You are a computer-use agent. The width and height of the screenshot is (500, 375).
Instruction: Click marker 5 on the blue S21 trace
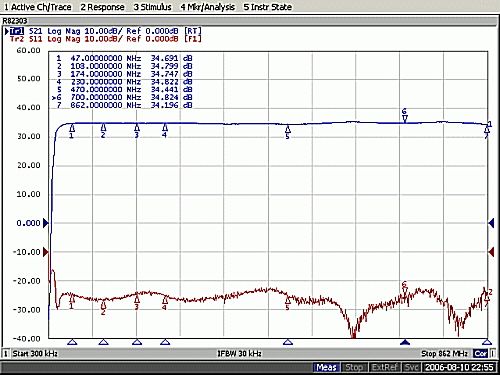coord(288,132)
